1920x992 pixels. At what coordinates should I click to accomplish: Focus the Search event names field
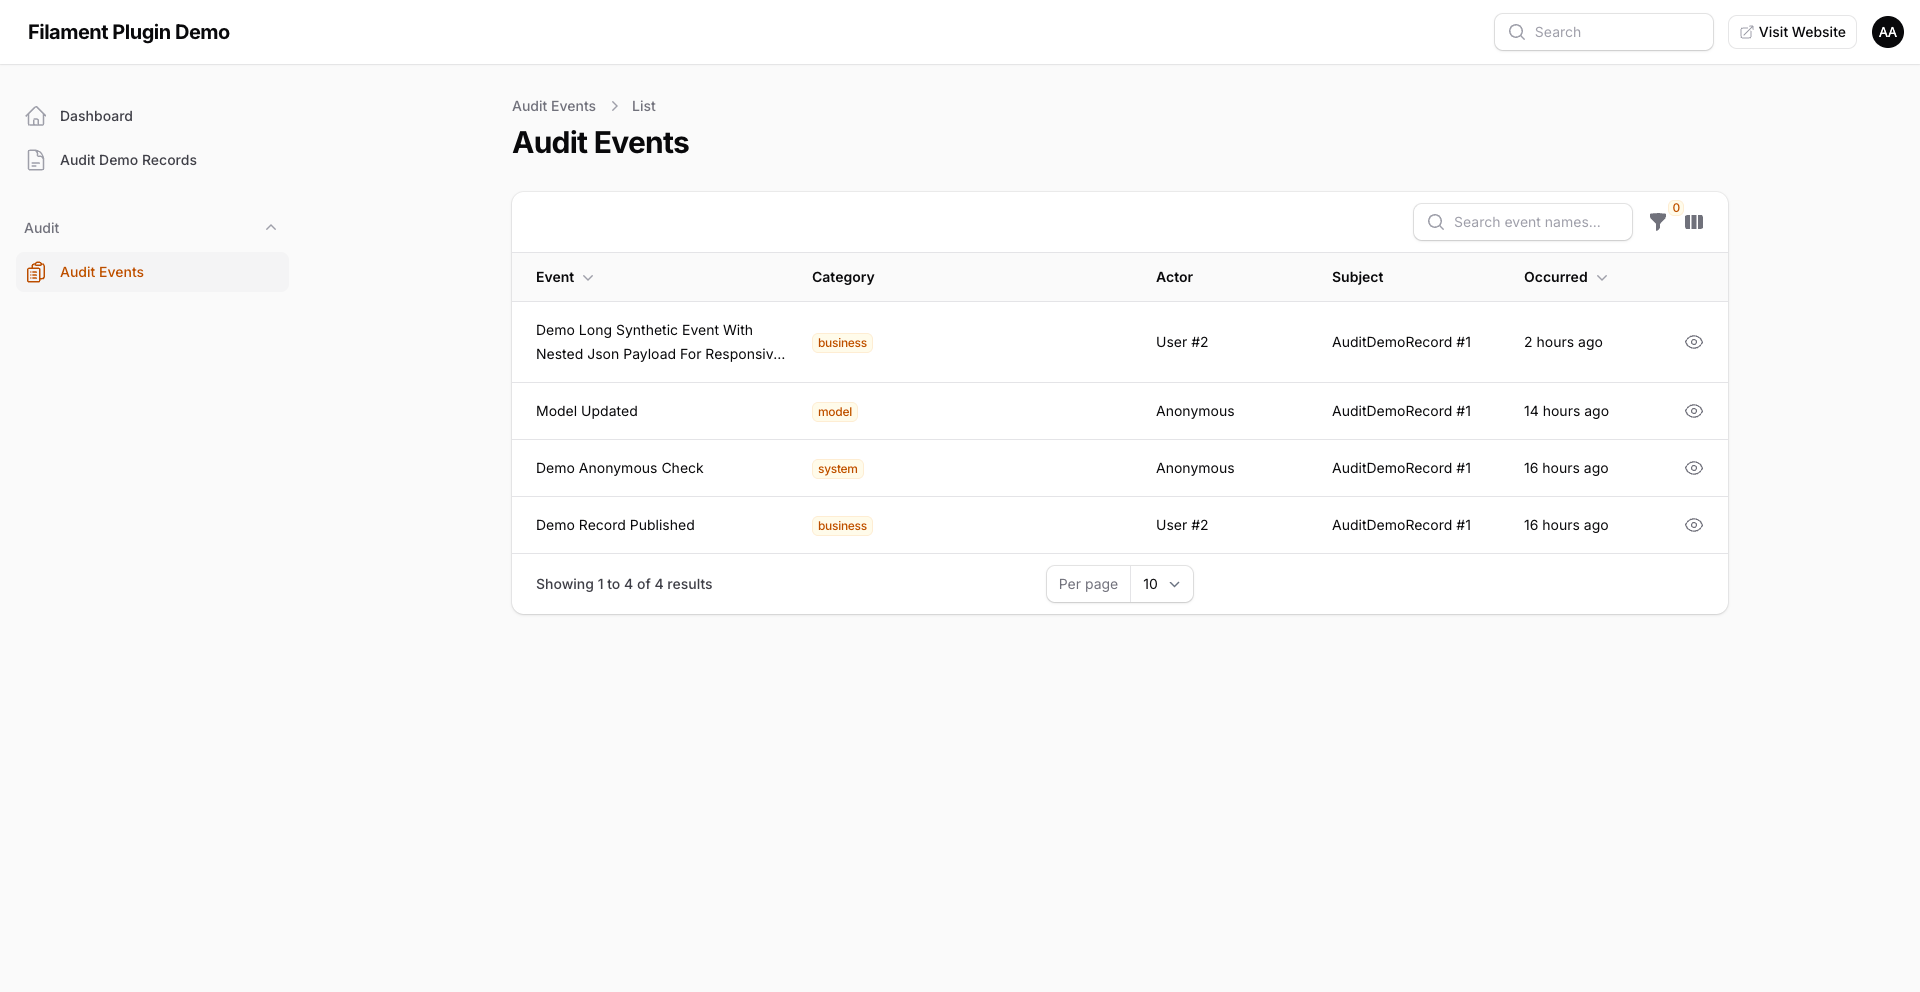coord(1523,222)
